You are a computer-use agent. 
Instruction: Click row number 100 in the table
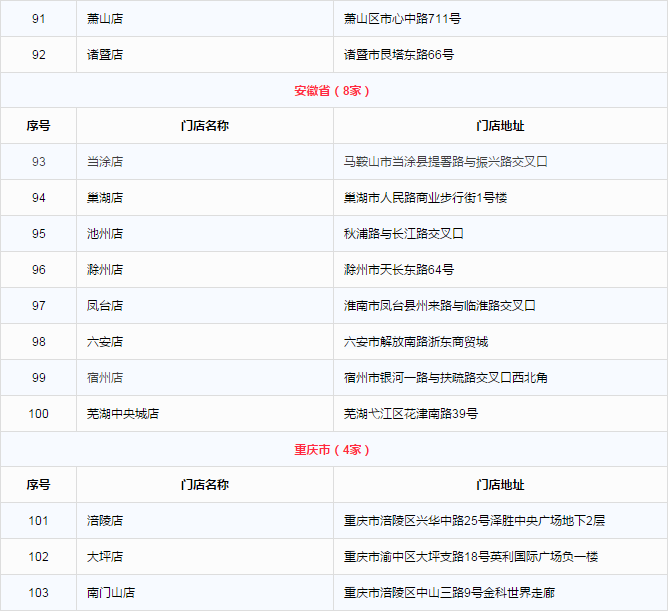pos(39,414)
